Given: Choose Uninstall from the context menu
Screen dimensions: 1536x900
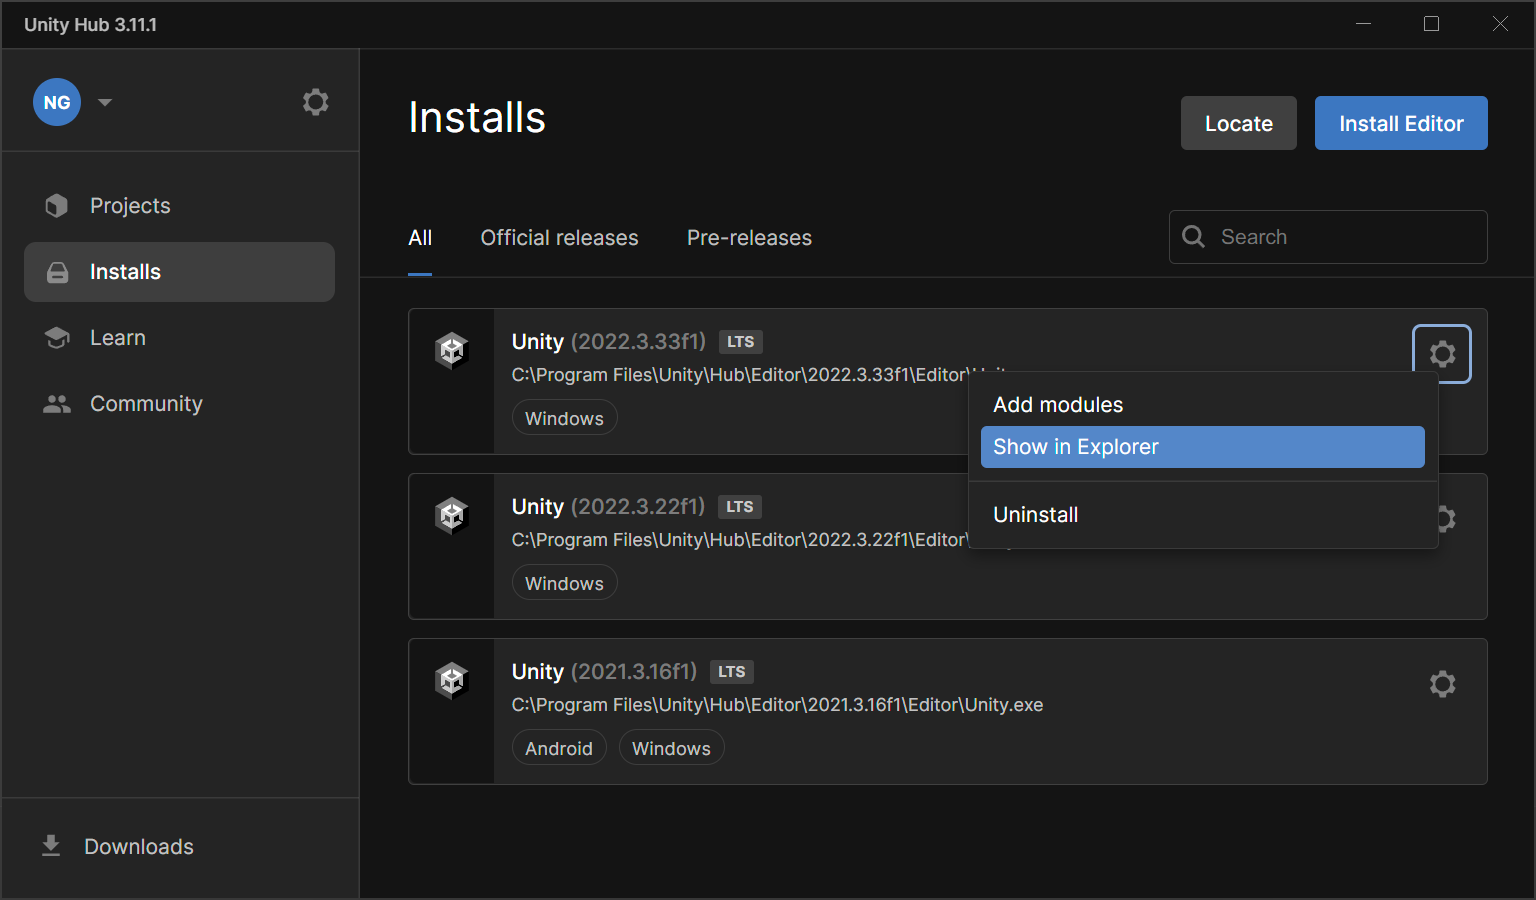Looking at the screenshot, I should click(1035, 514).
